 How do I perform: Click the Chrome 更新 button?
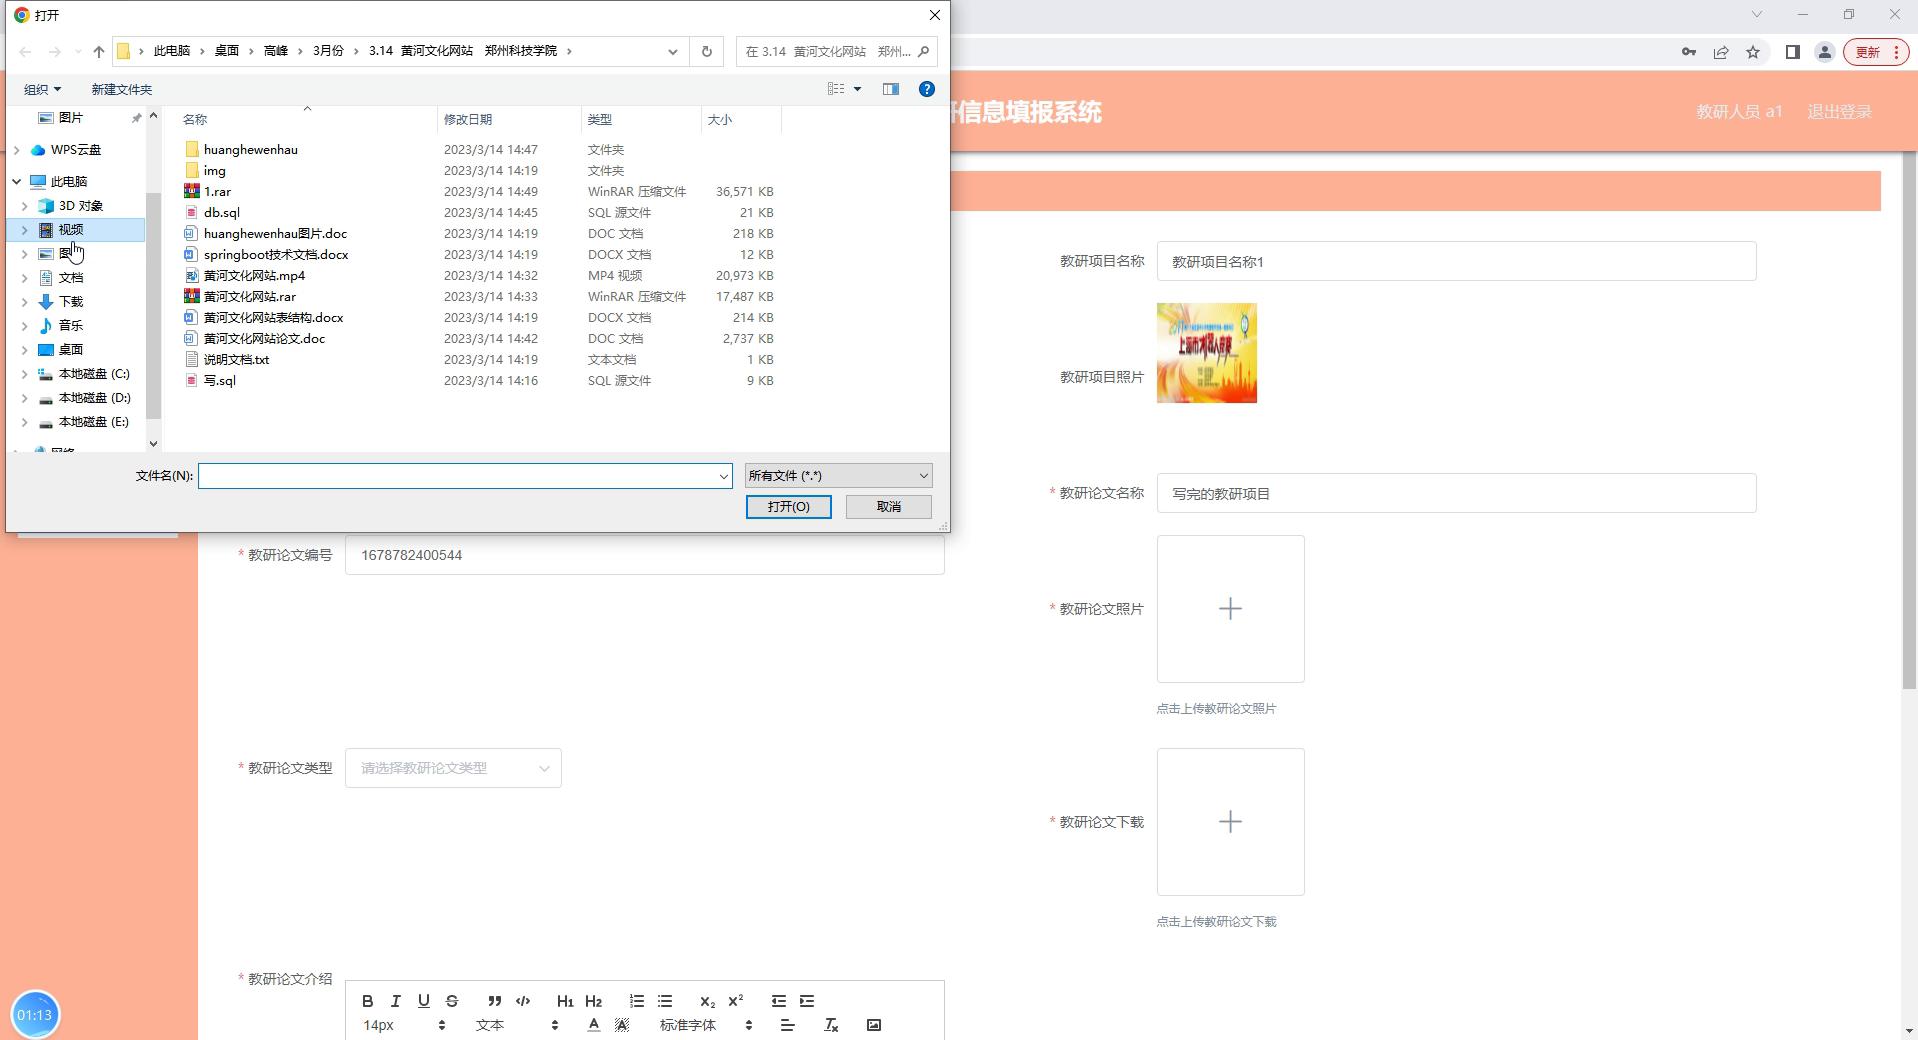[x=1876, y=52]
